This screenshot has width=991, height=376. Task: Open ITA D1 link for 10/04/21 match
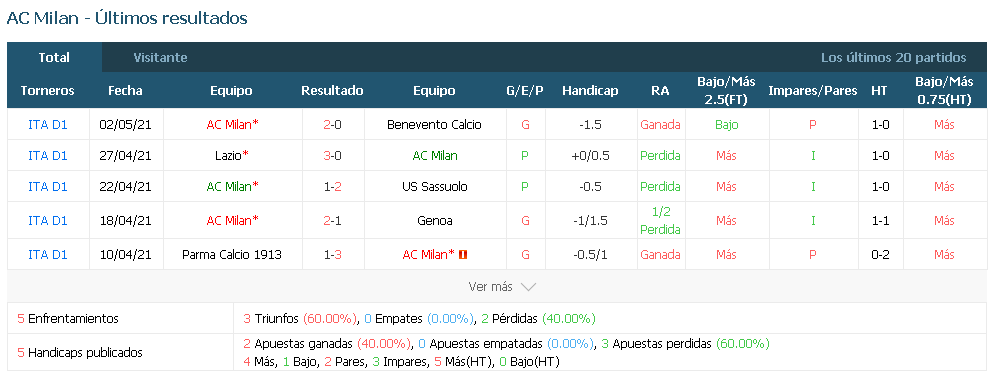point(48,255)
